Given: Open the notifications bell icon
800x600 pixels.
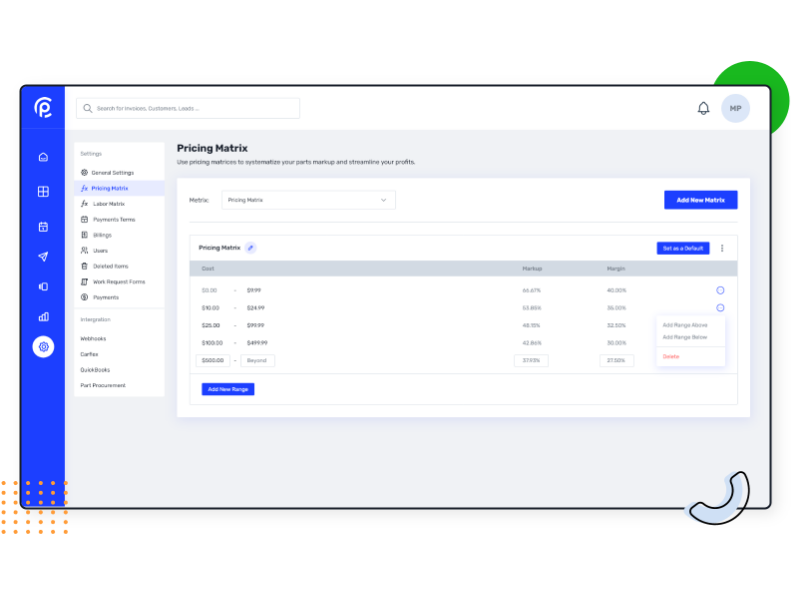Looking at the screenshot, I should click(704, 108).
